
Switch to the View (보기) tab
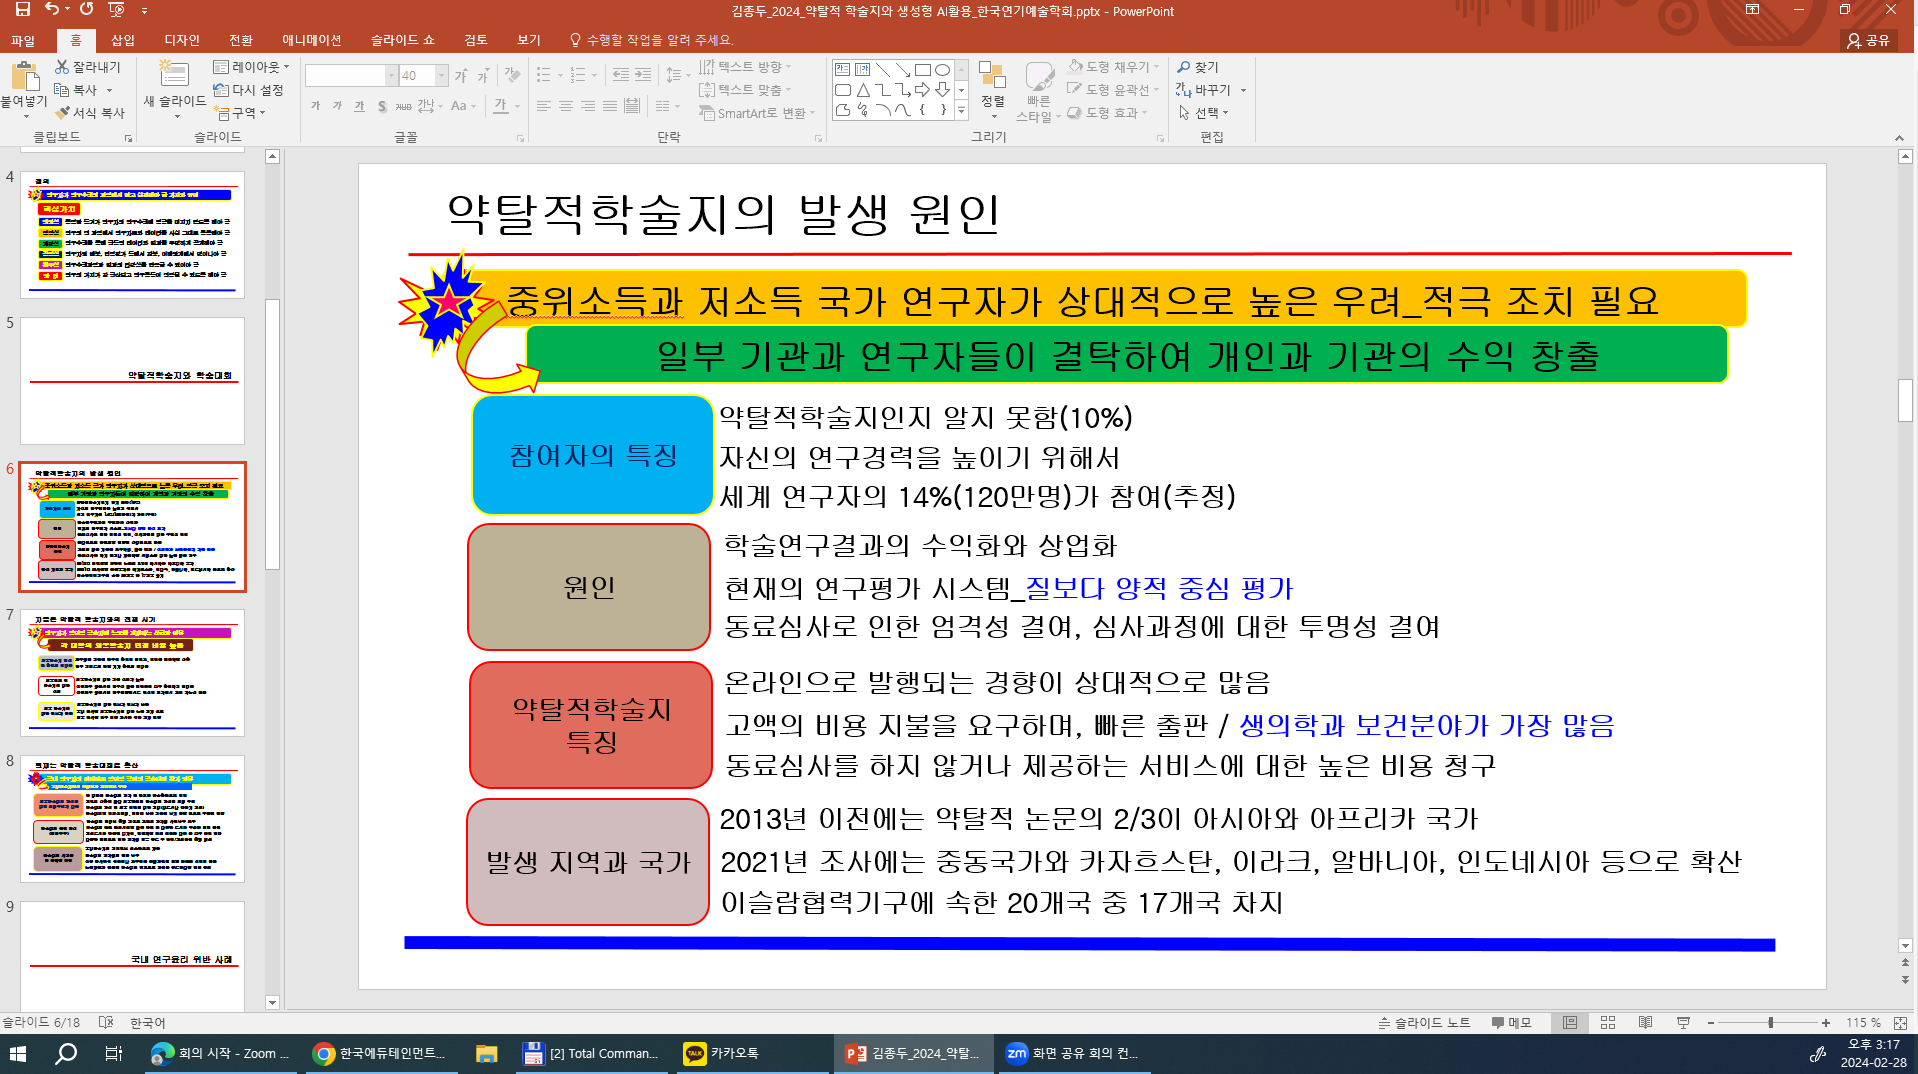point(529,40)
